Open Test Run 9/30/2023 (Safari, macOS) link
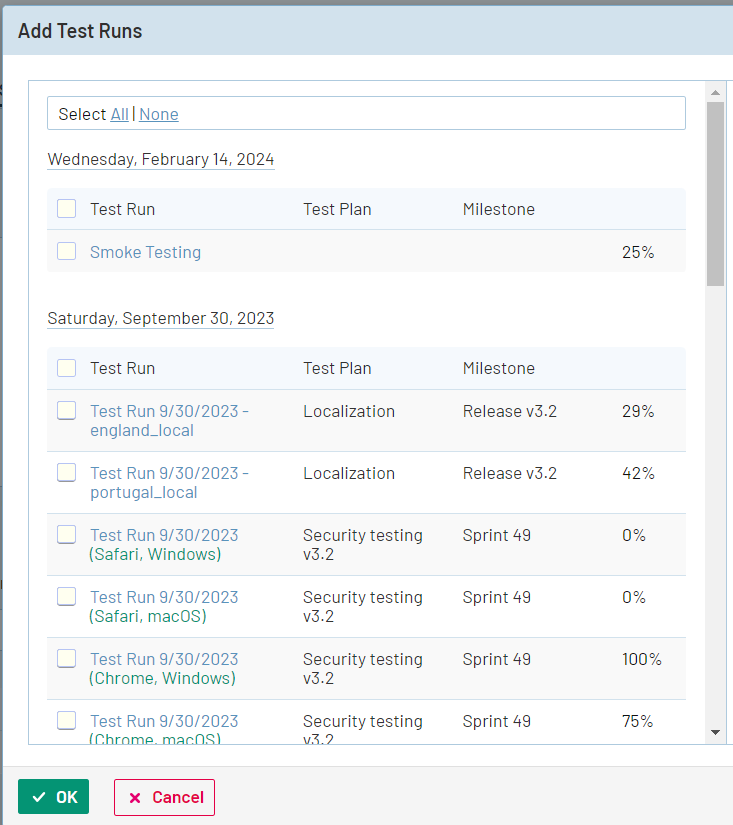The image size is (733, 825). (164, 607)
